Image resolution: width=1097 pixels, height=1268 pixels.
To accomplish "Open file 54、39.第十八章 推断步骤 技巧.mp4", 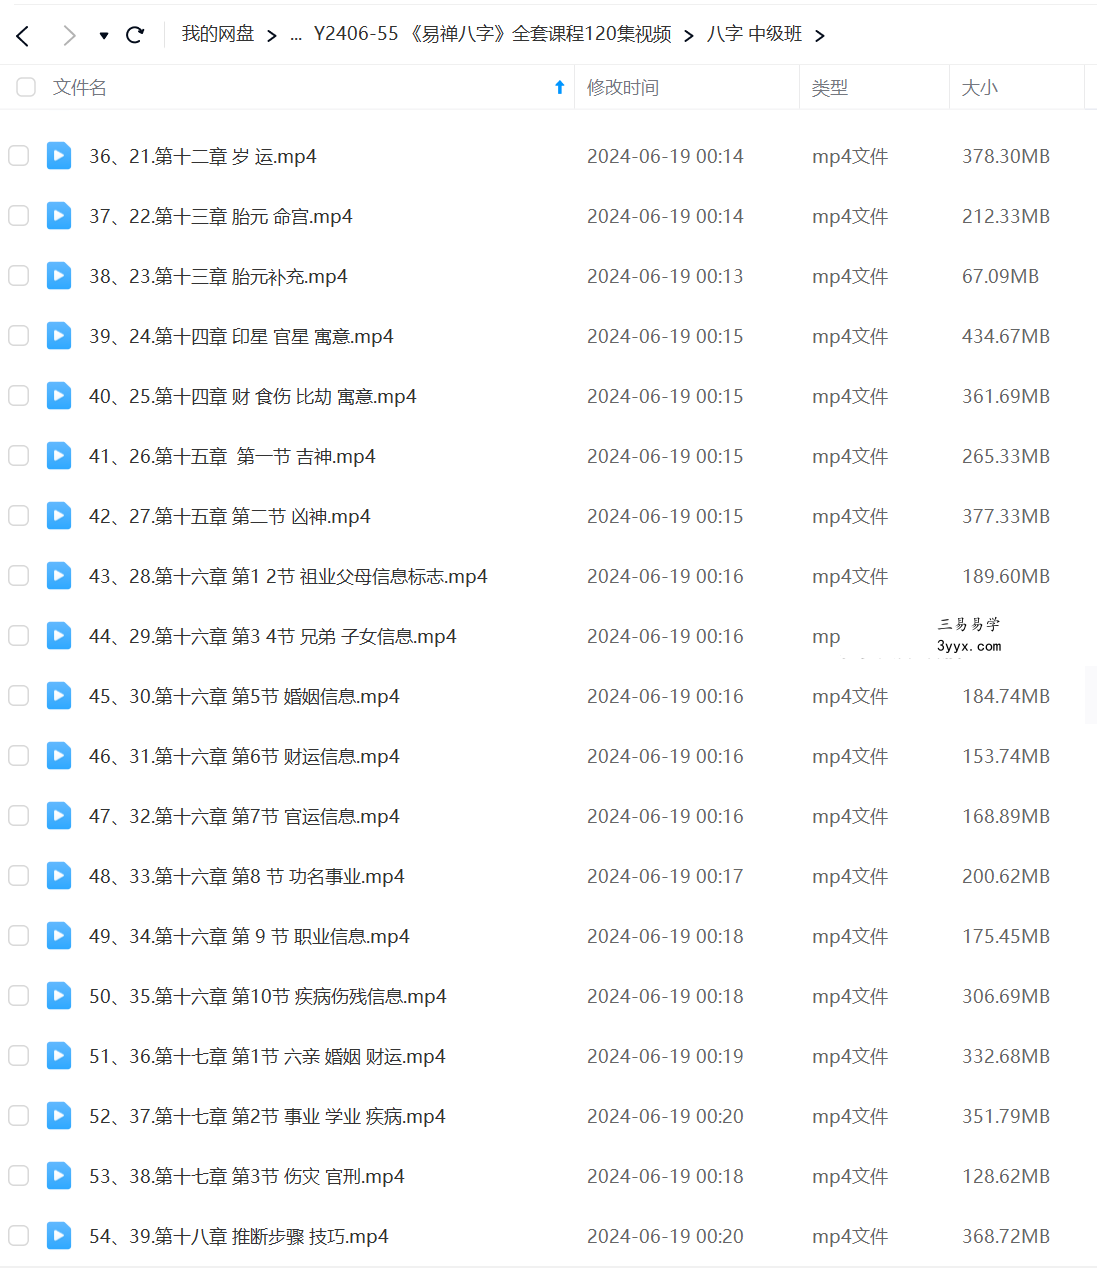I will pyautogui.click(x=239, y=1236).
